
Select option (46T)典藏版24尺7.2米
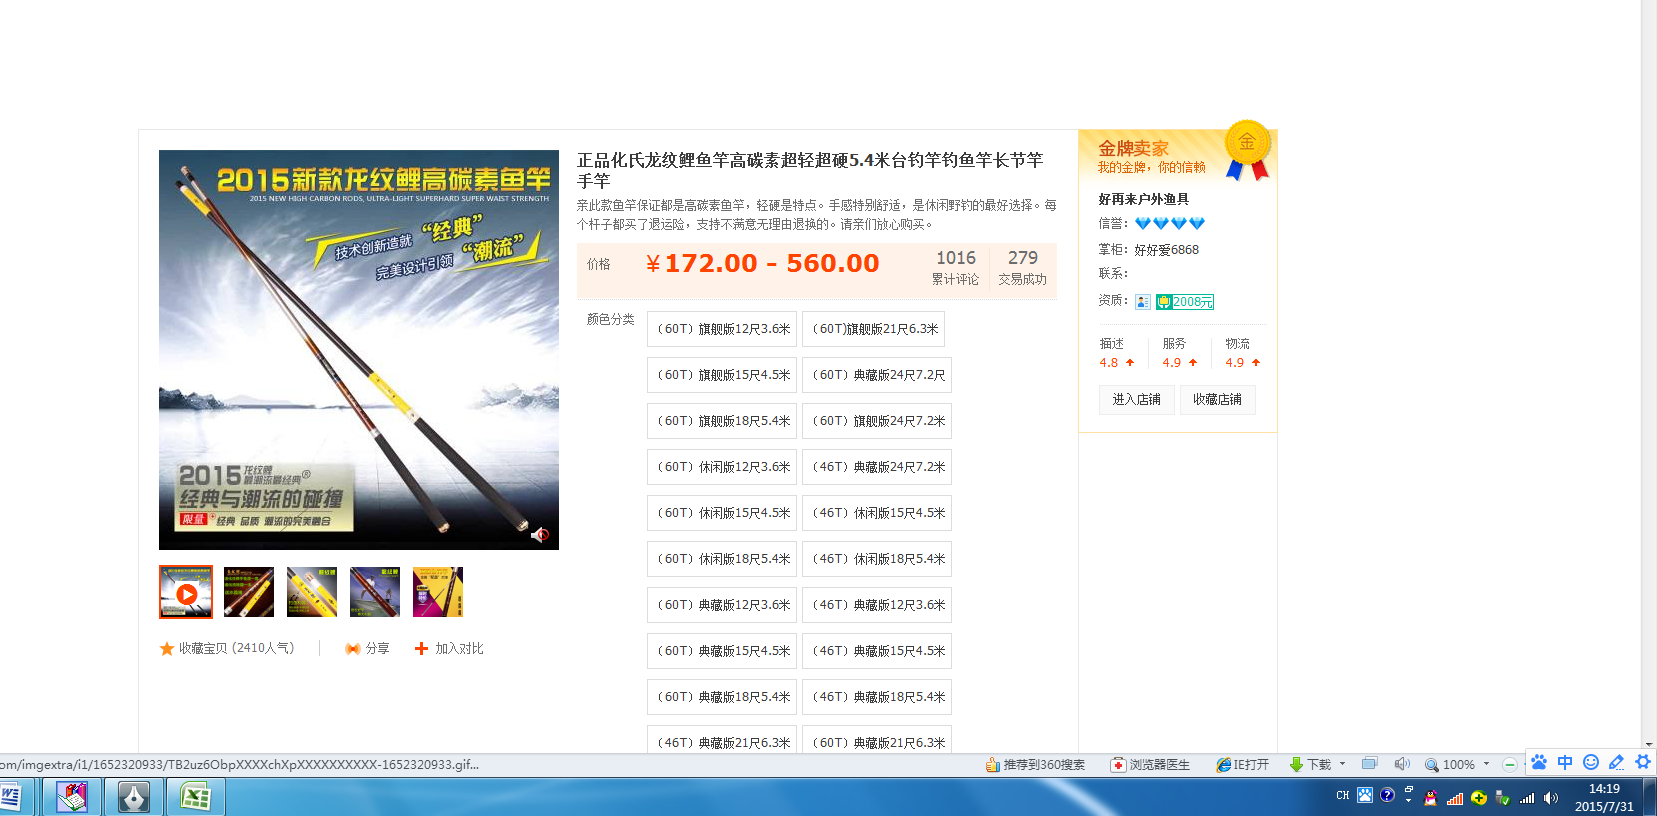point(877,467)
